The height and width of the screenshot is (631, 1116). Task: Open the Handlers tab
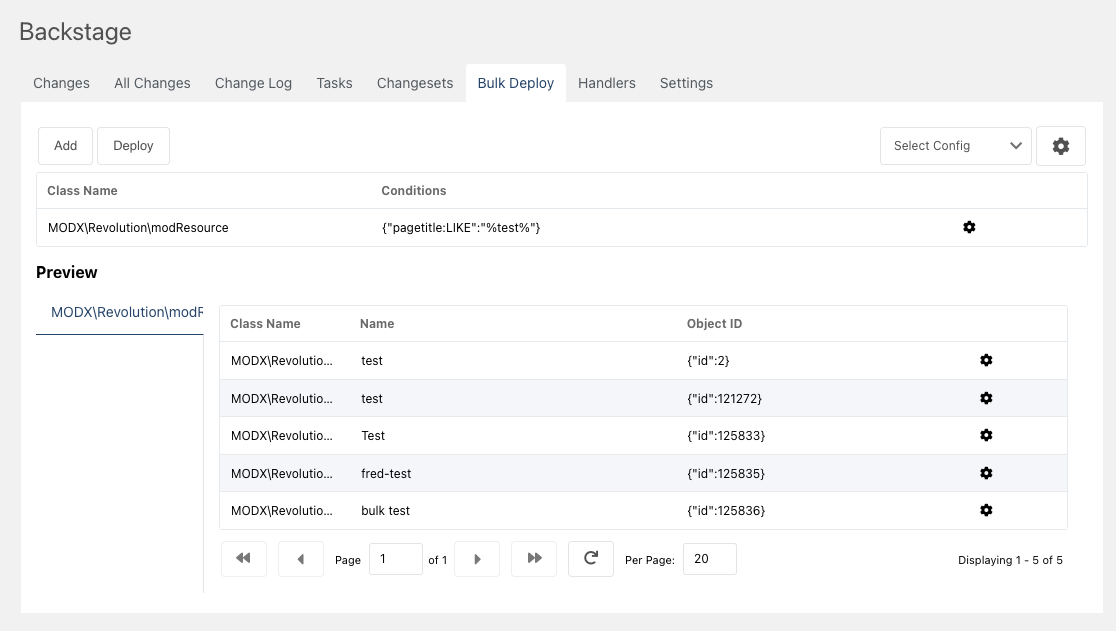(x=606, y=83)
